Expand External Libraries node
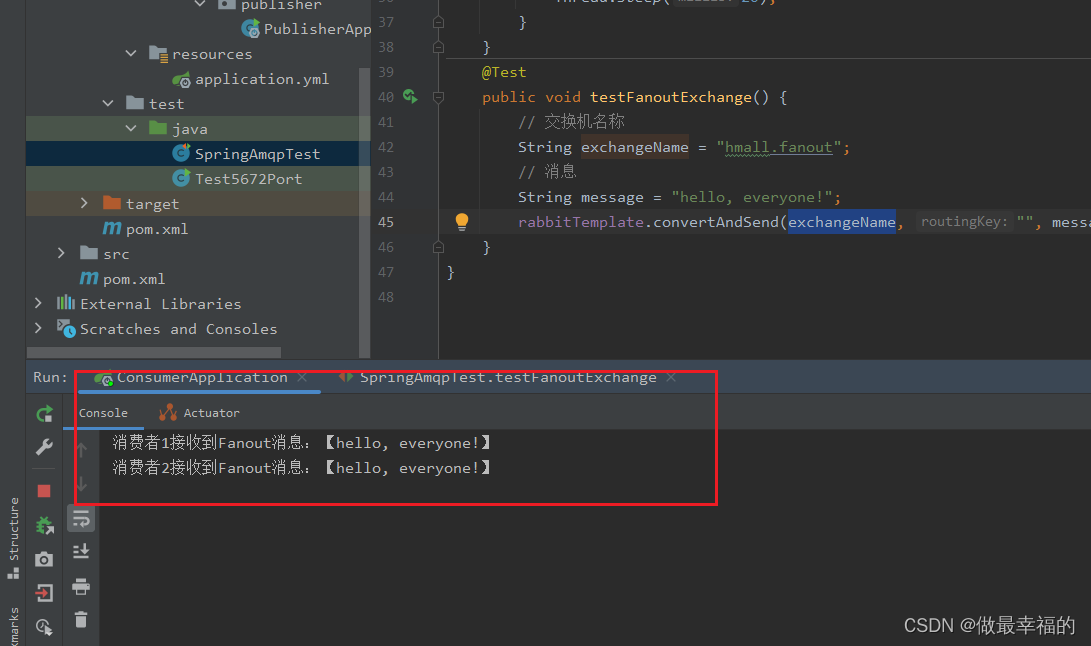1091x646 pixels. pos(38,304)
